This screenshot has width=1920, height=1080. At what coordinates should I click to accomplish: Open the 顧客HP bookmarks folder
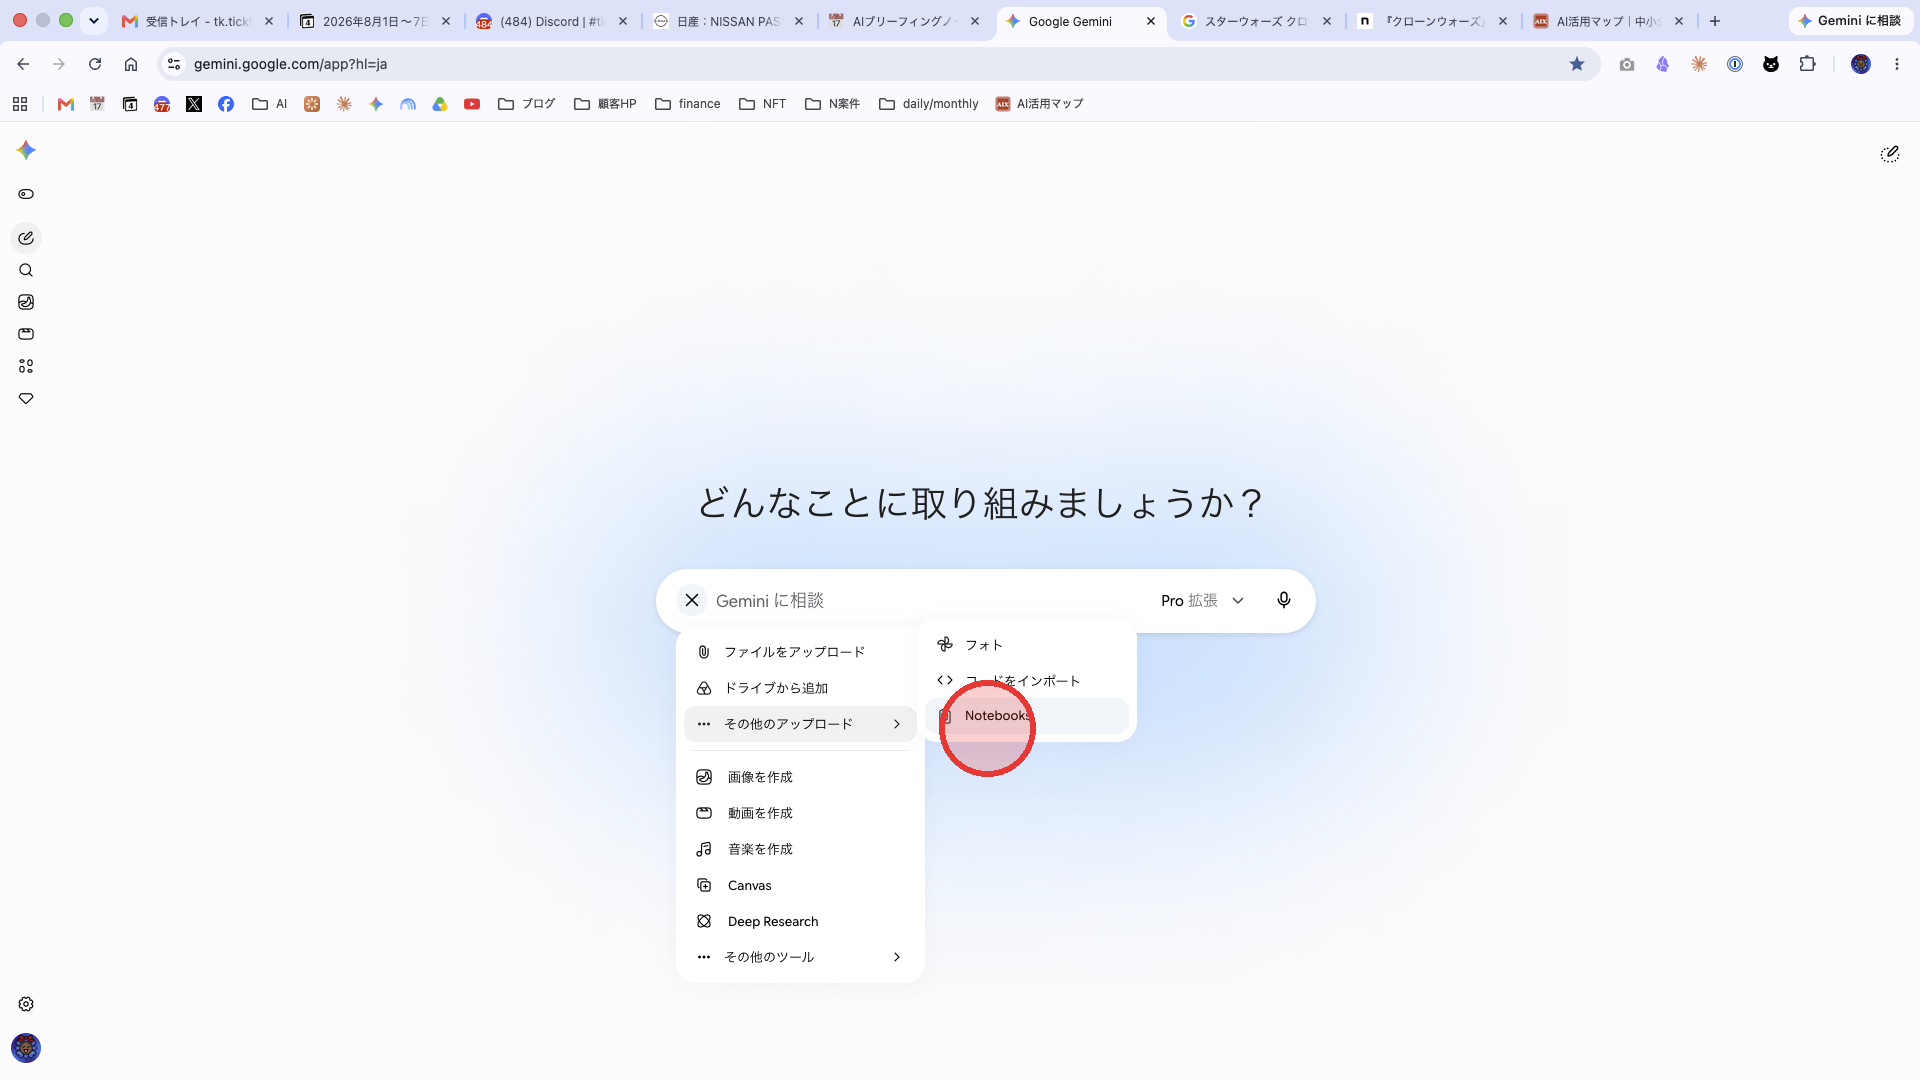coord(606,104)
